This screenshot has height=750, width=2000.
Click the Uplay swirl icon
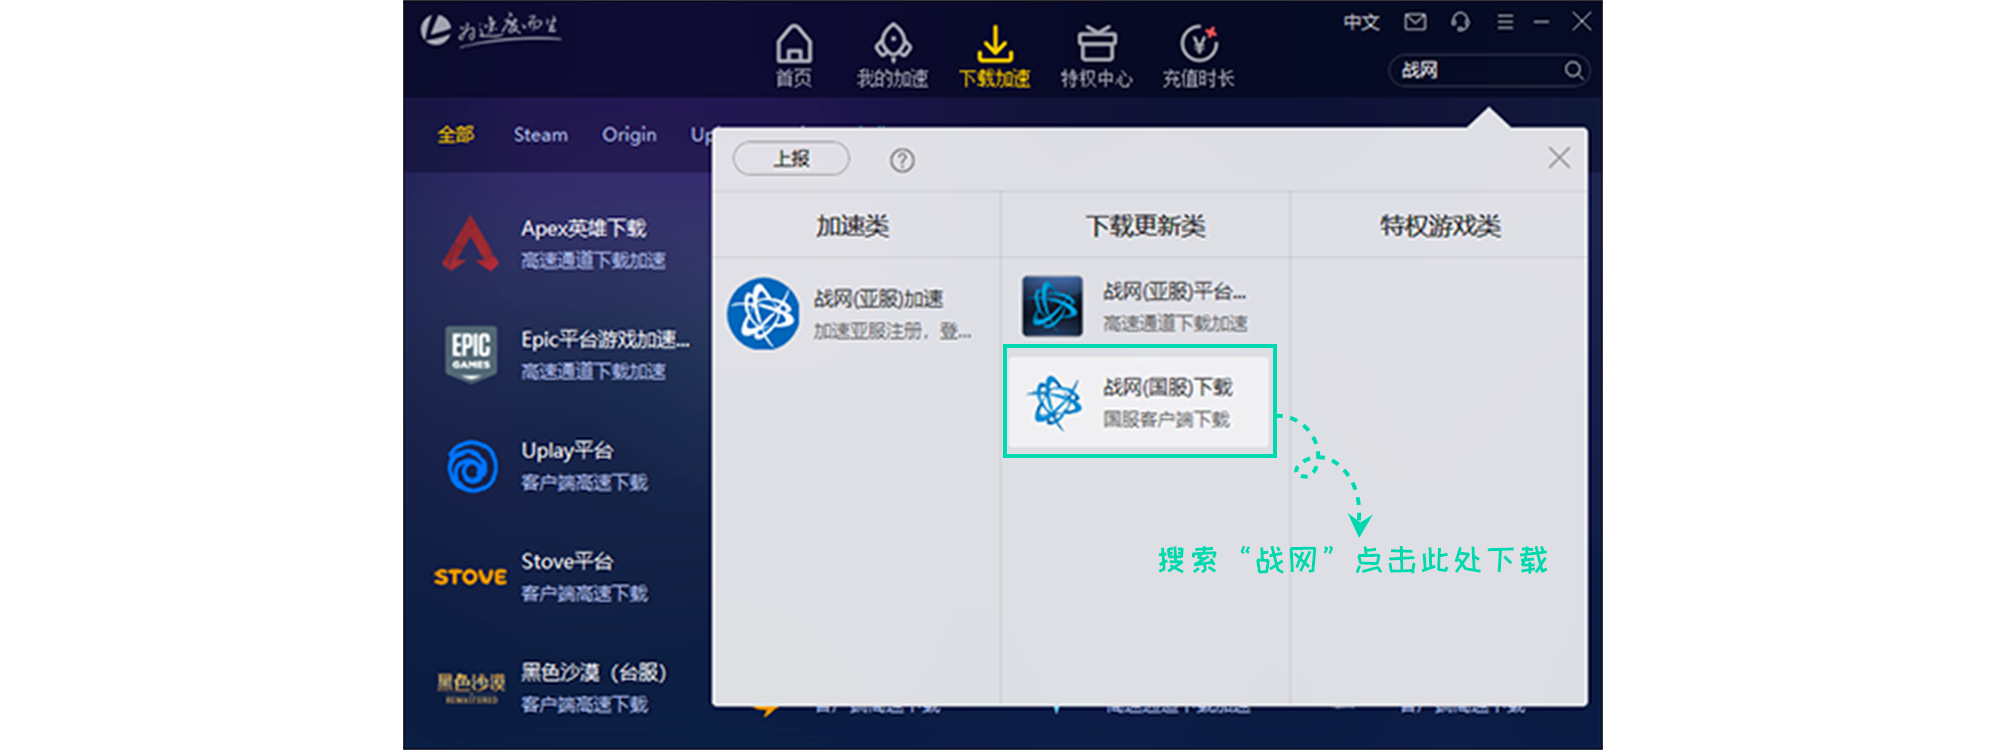pos(472,466)
